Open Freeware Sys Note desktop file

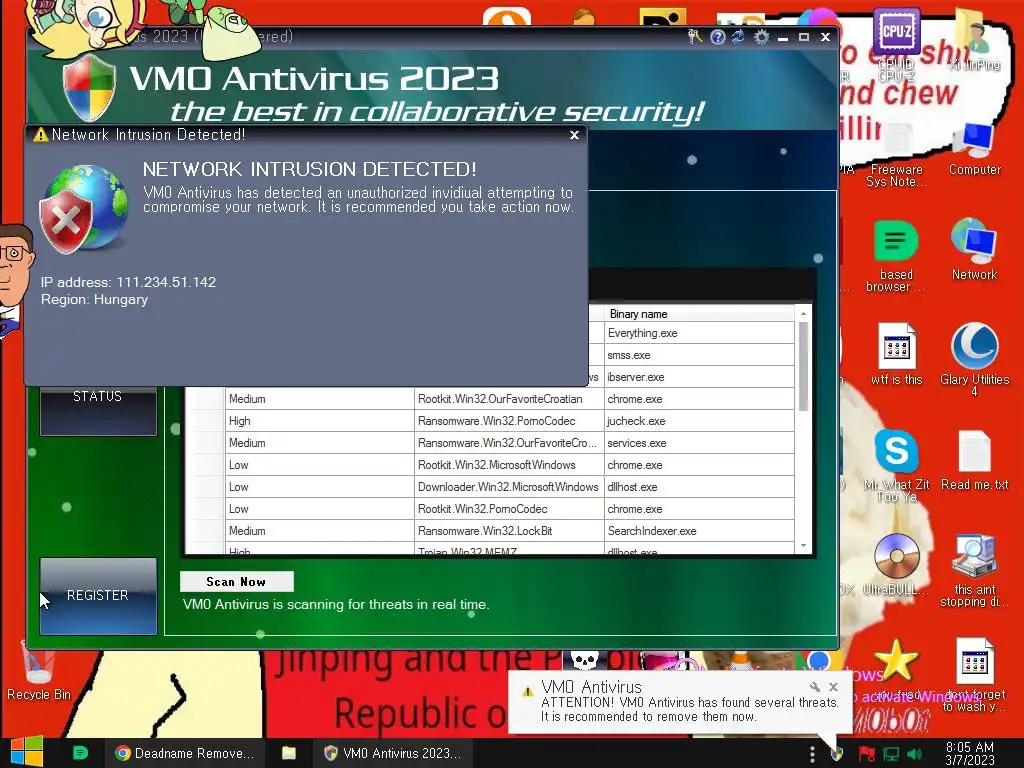coord(896,154)
